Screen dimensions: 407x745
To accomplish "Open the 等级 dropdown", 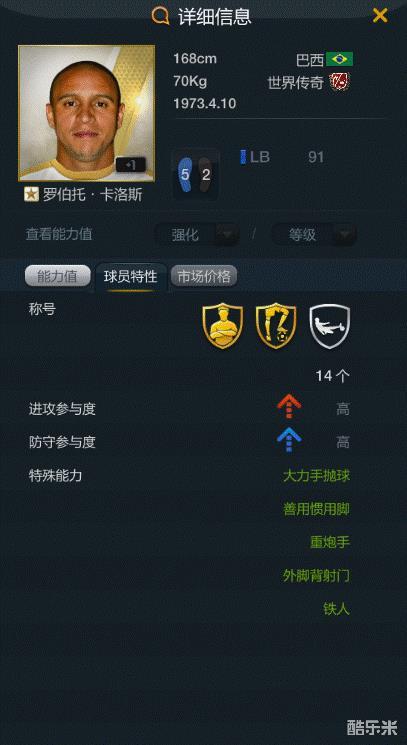I will (x=313, y=234).
